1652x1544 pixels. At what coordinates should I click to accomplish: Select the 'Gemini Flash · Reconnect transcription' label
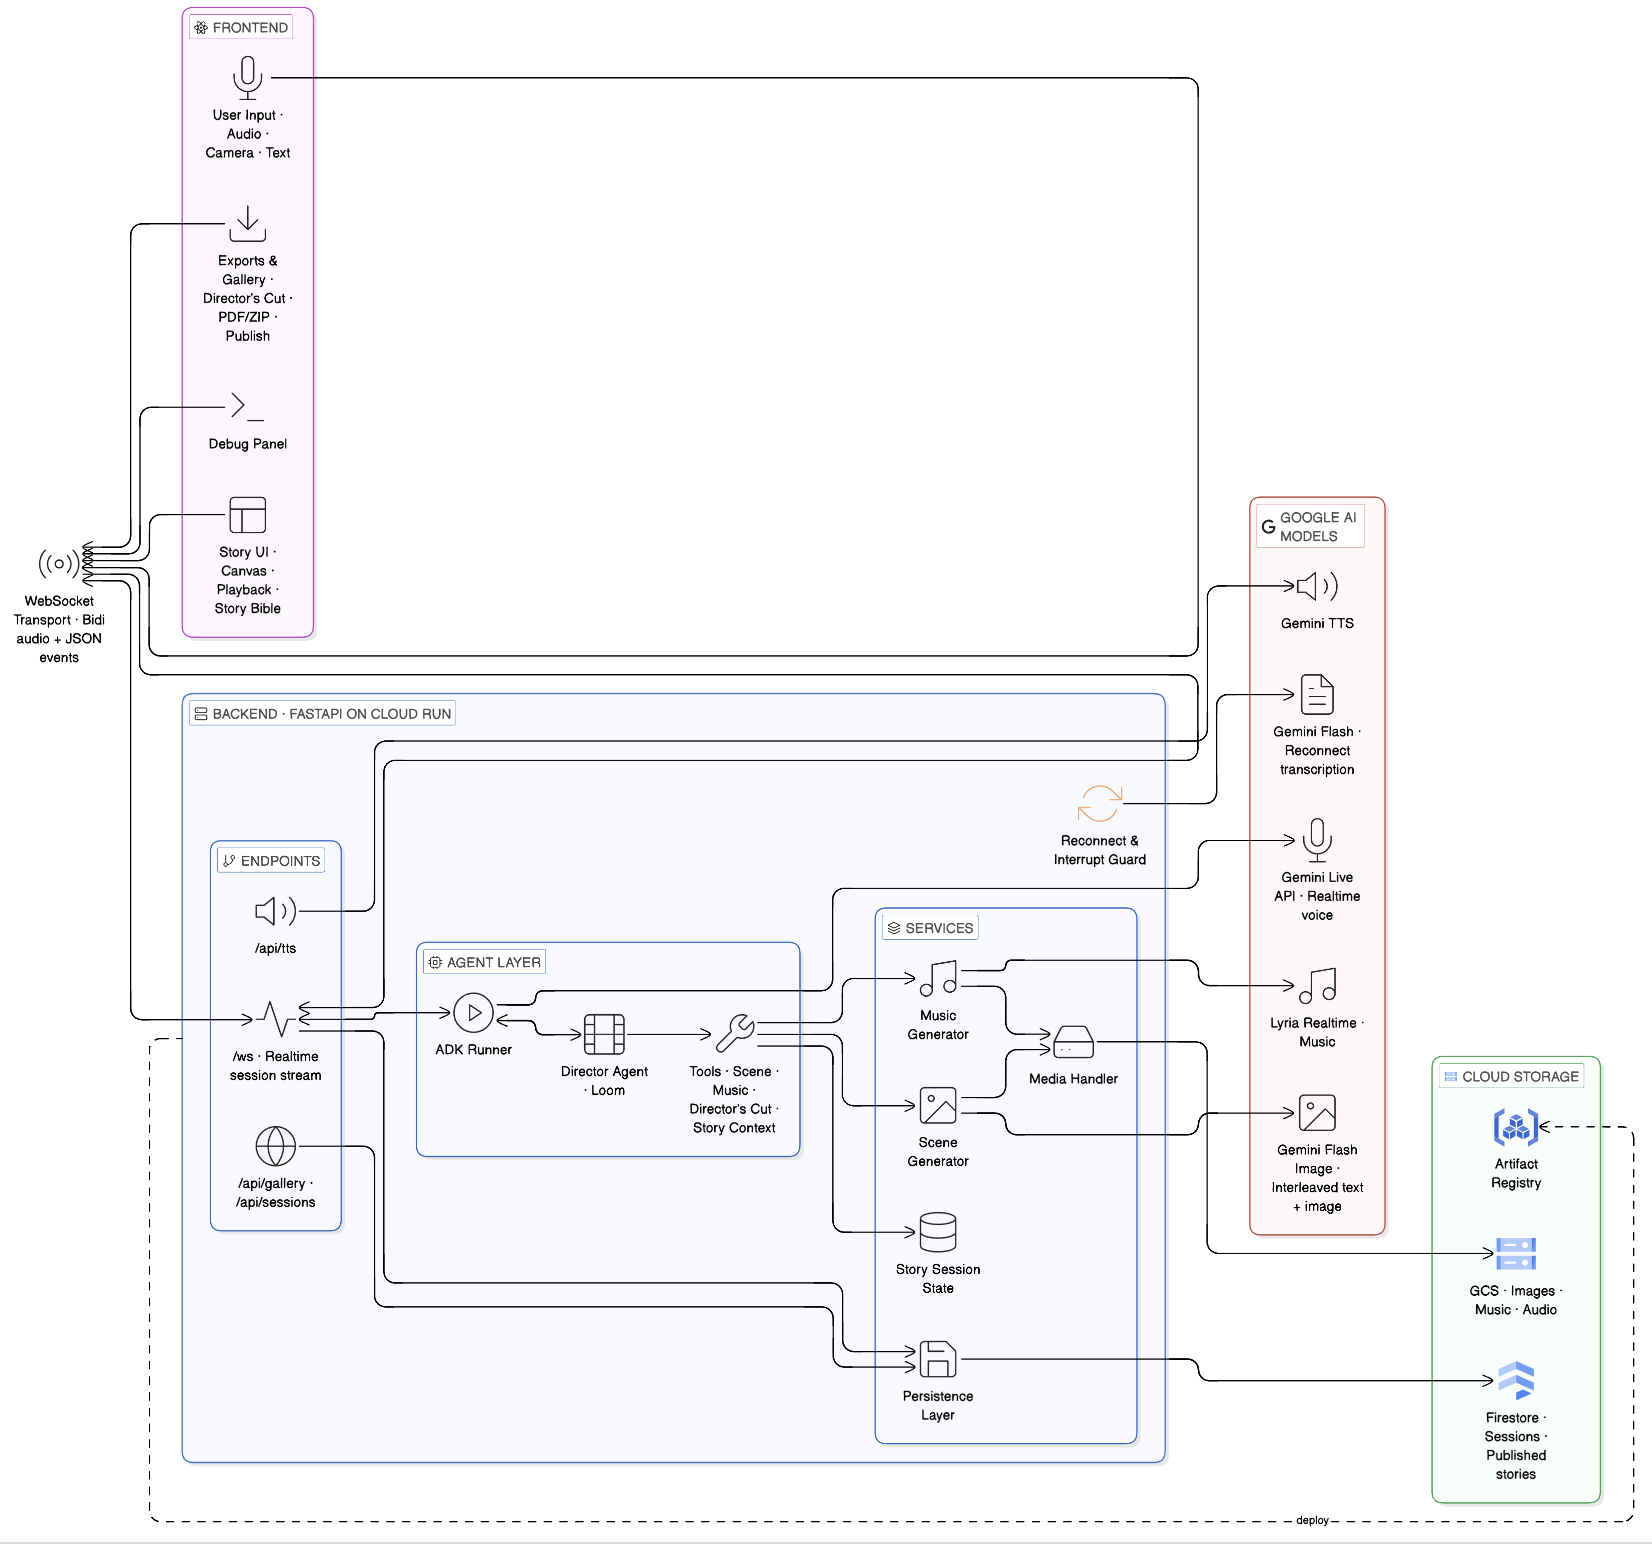(x=1317, y=750)
